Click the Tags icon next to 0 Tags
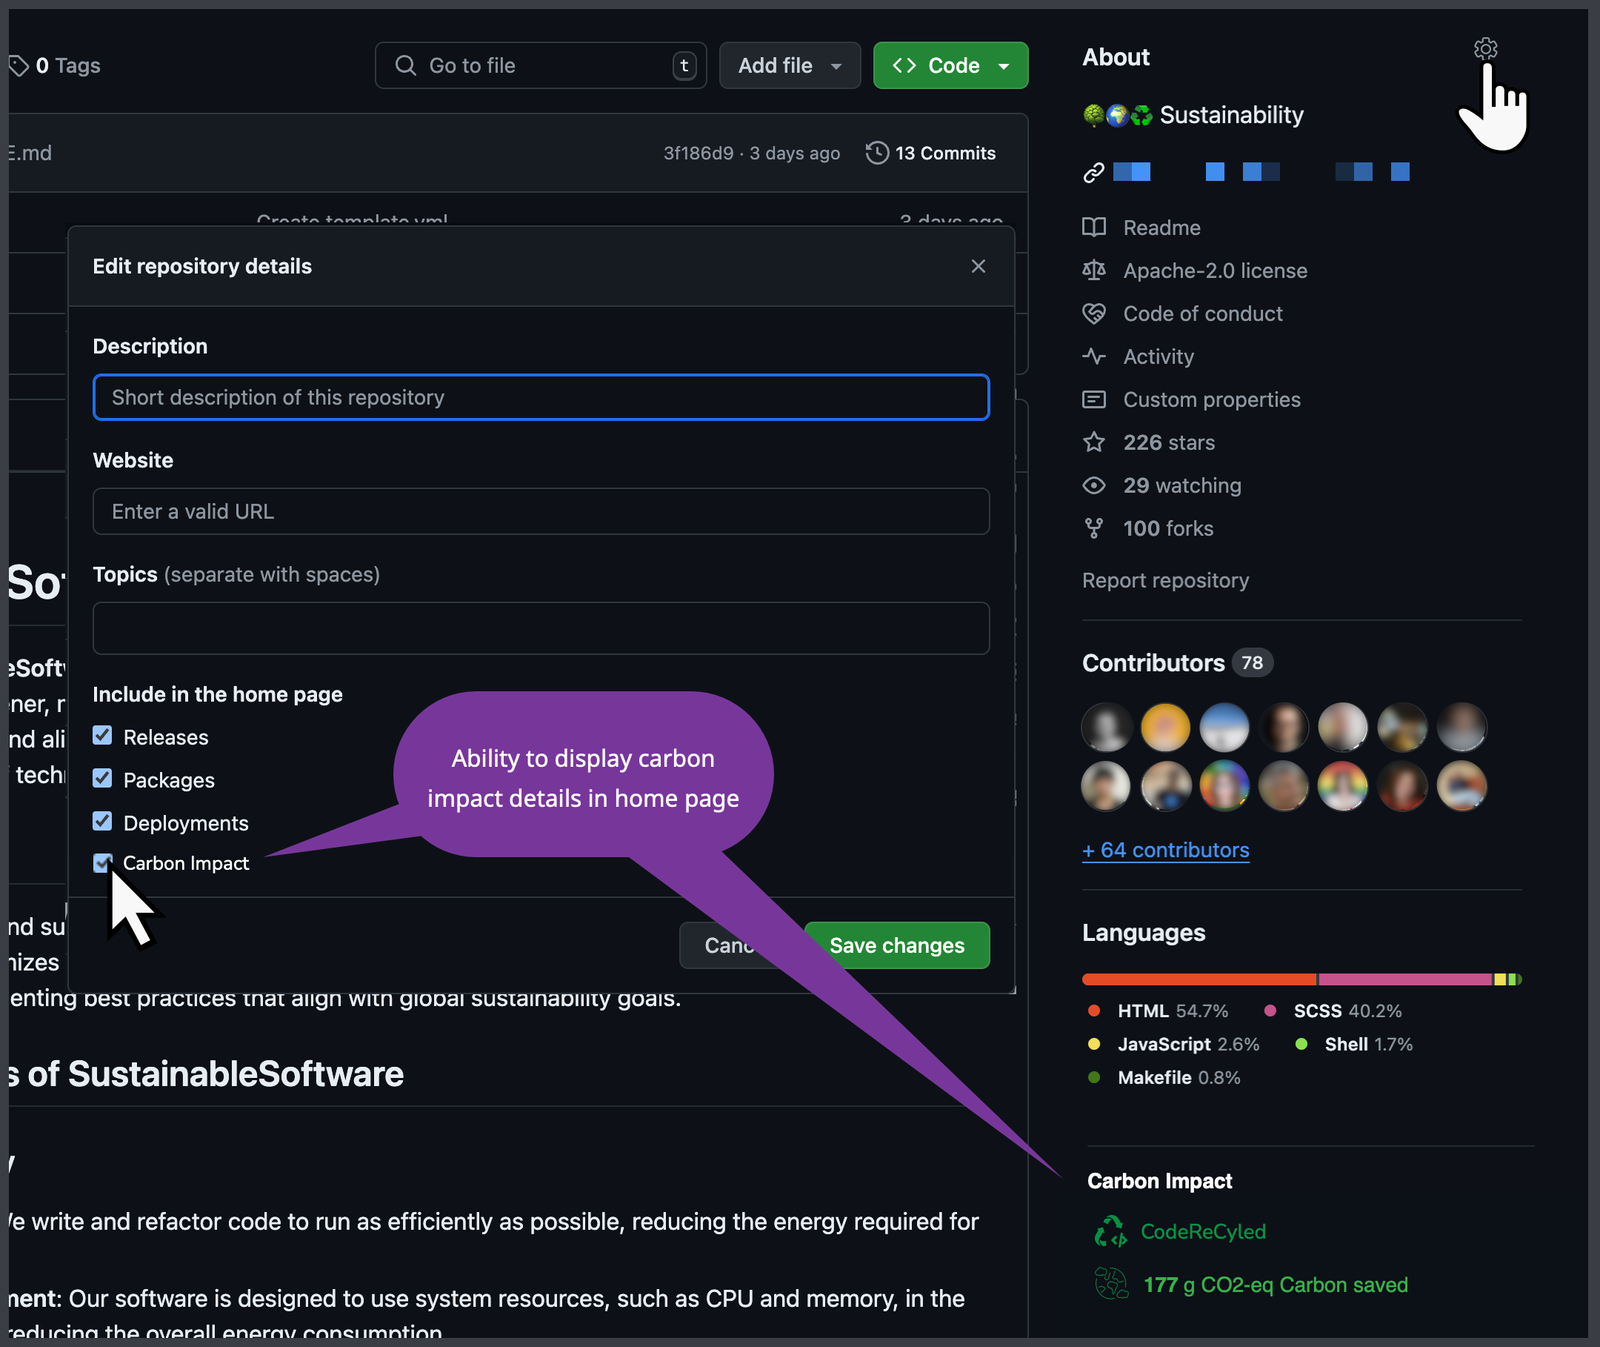The width and height of the screenshot is (1600, 1347). pos(19,65)
